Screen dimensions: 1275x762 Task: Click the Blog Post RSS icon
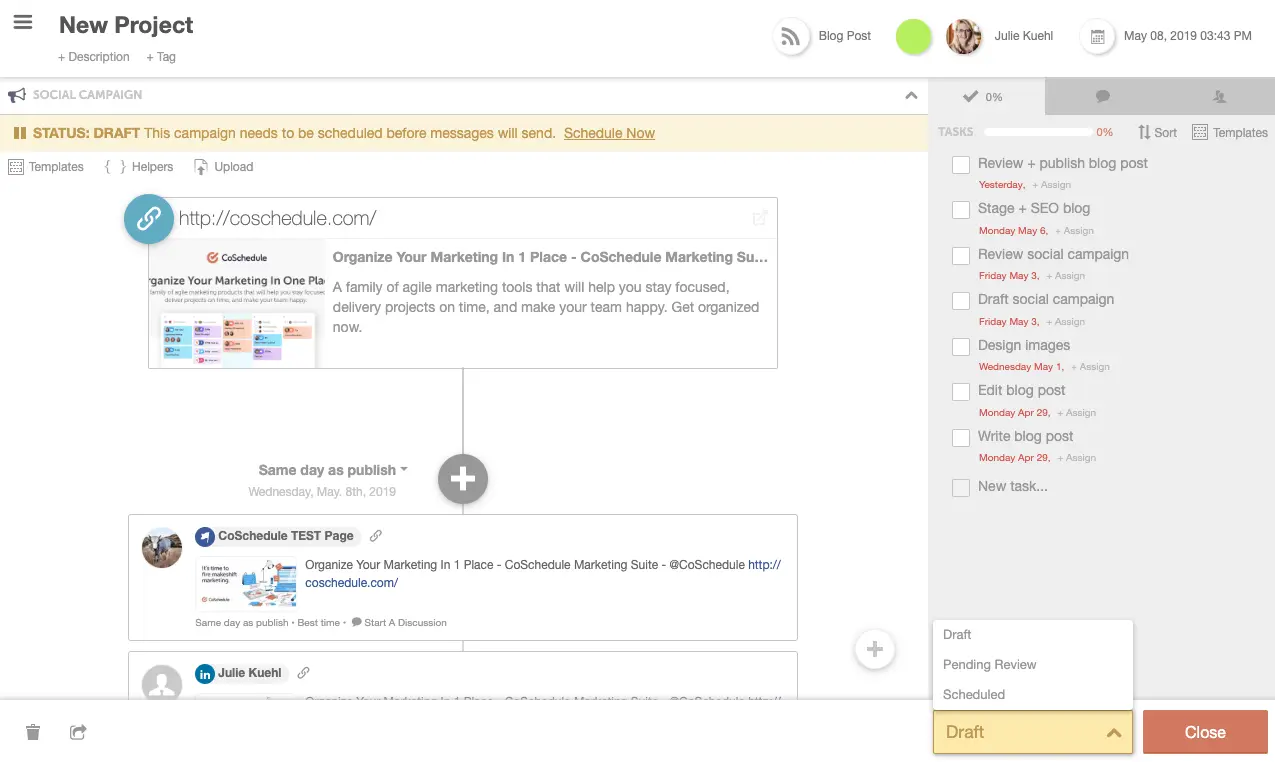[791, 36]
